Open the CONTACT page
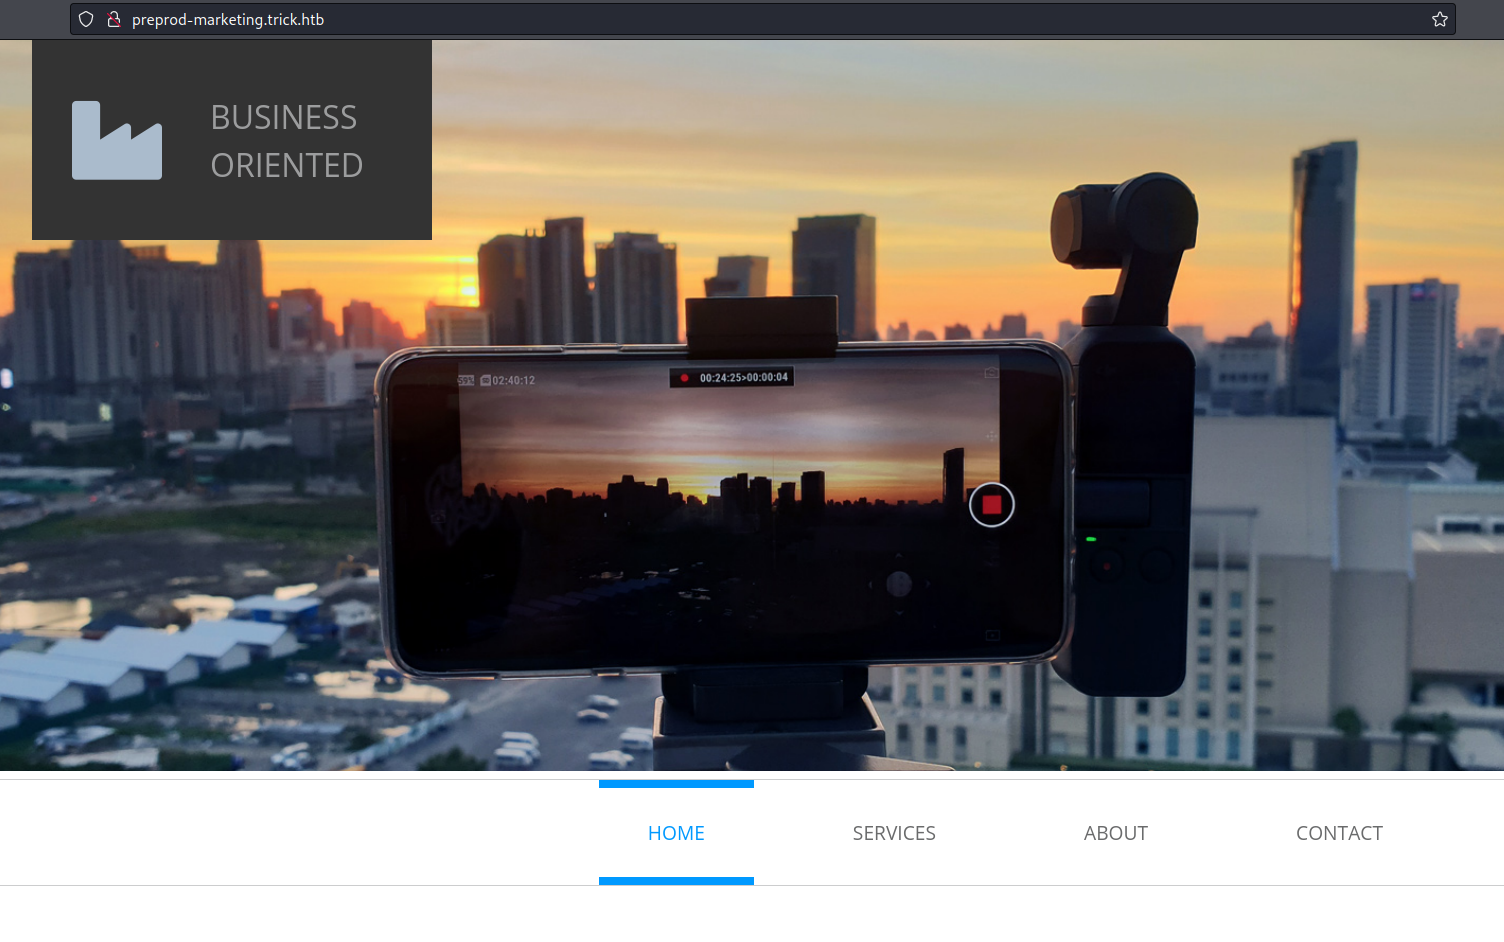Viewport: 1504px width, 942px height. pos(1339,833)
